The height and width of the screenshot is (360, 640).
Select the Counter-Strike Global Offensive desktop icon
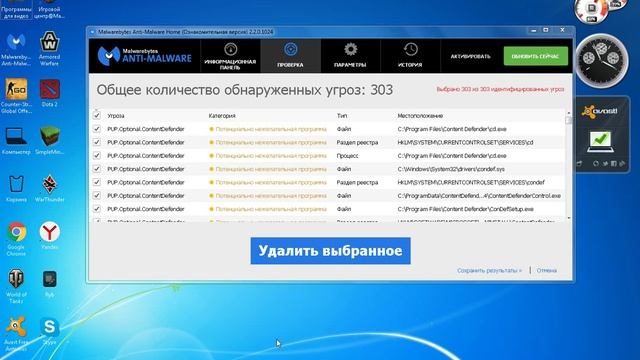(x=16, y=96)
